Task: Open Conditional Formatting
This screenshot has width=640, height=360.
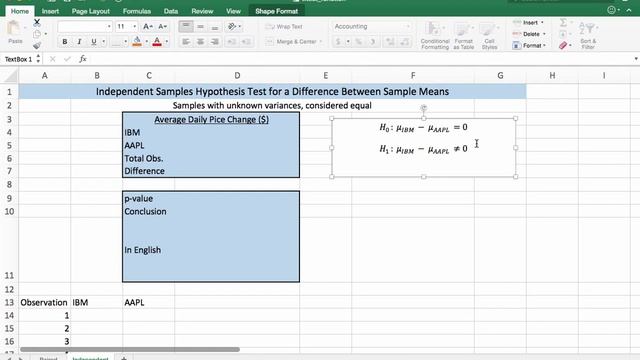Action: (x=435, y=36)
